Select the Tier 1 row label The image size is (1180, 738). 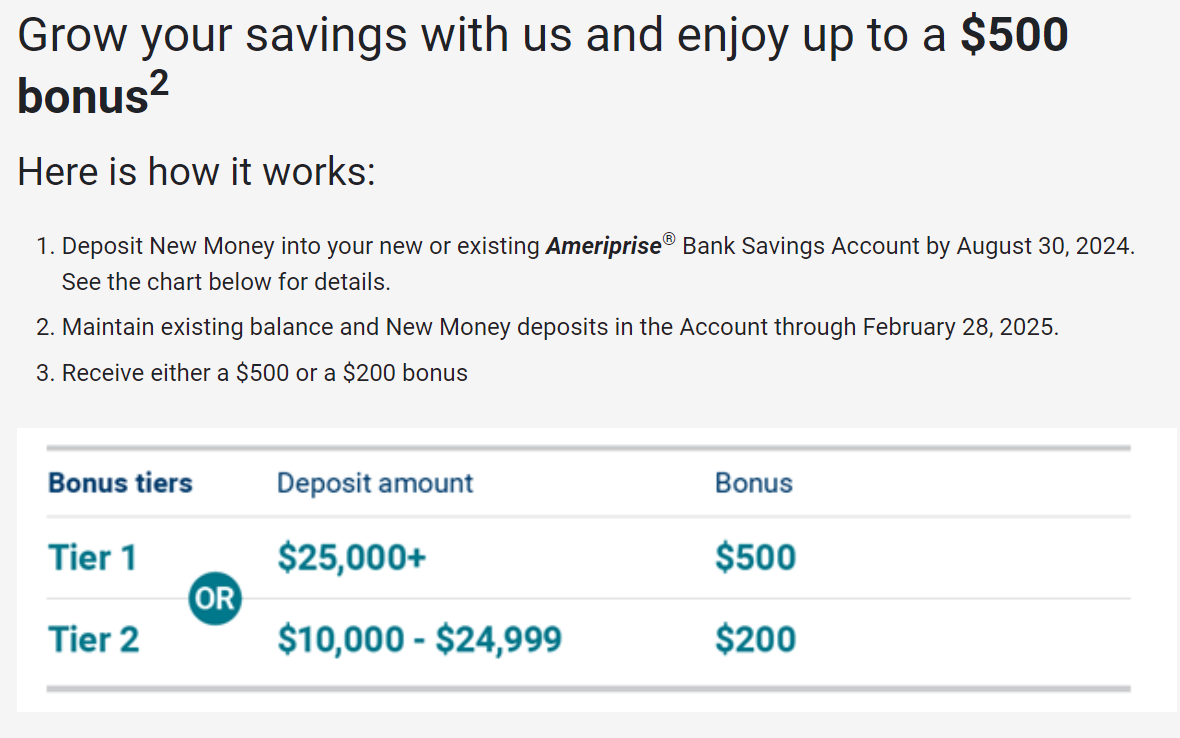click(93, 557)
